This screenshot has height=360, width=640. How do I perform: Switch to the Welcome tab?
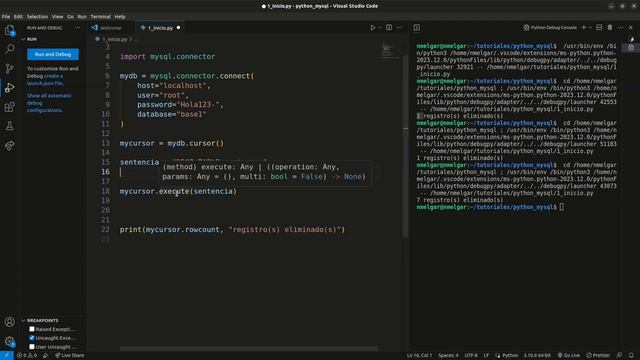(x=111, y=28)
